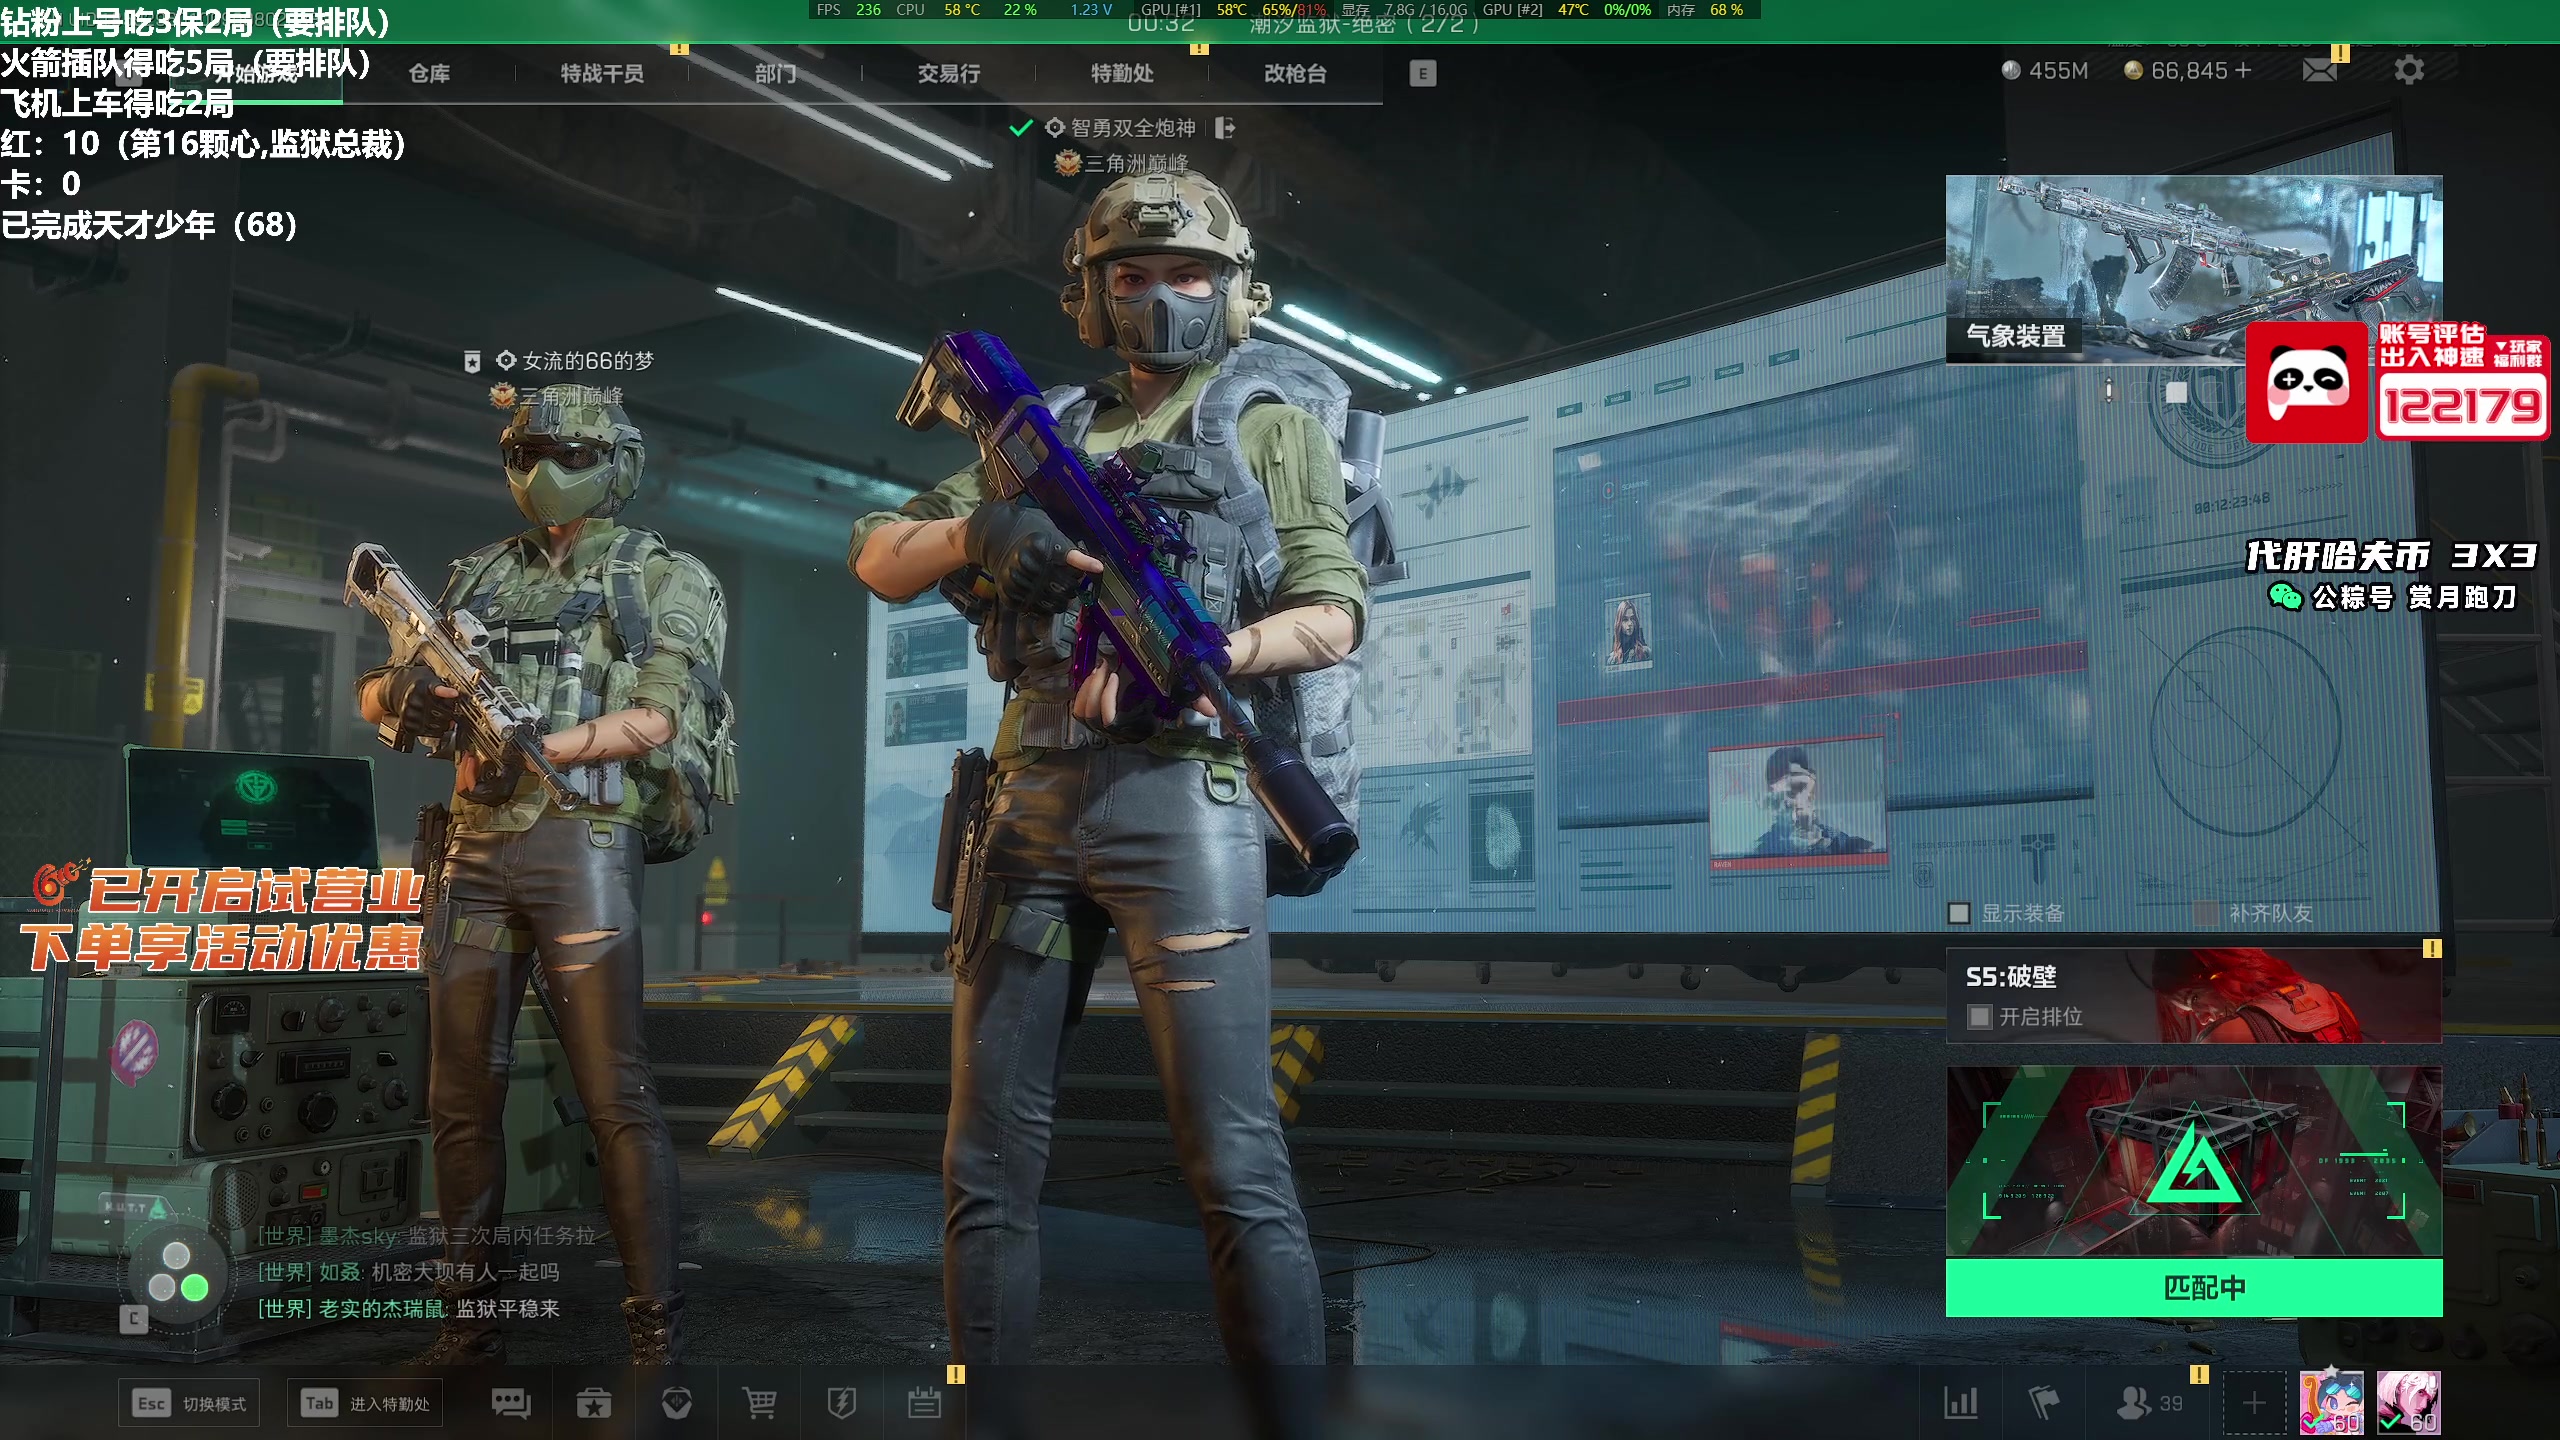Open the bar chart statistics icon

pyautogui.click(x=1961, y=1403)
